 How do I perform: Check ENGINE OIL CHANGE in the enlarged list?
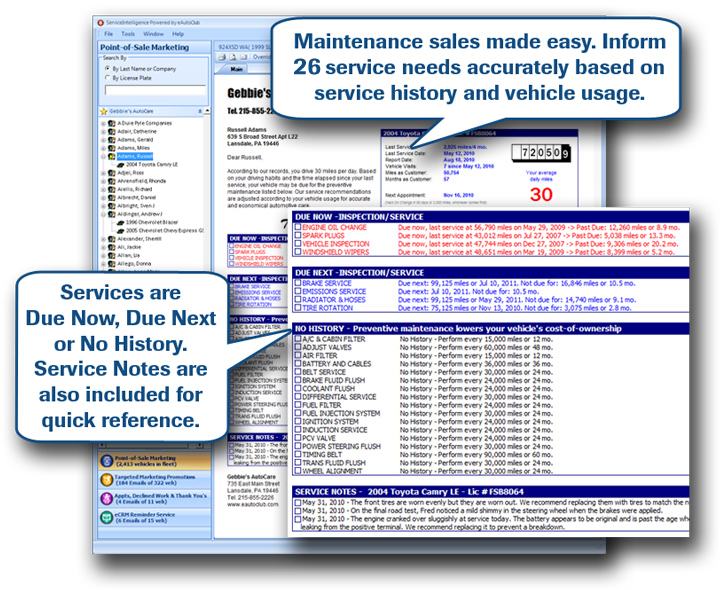298,227
